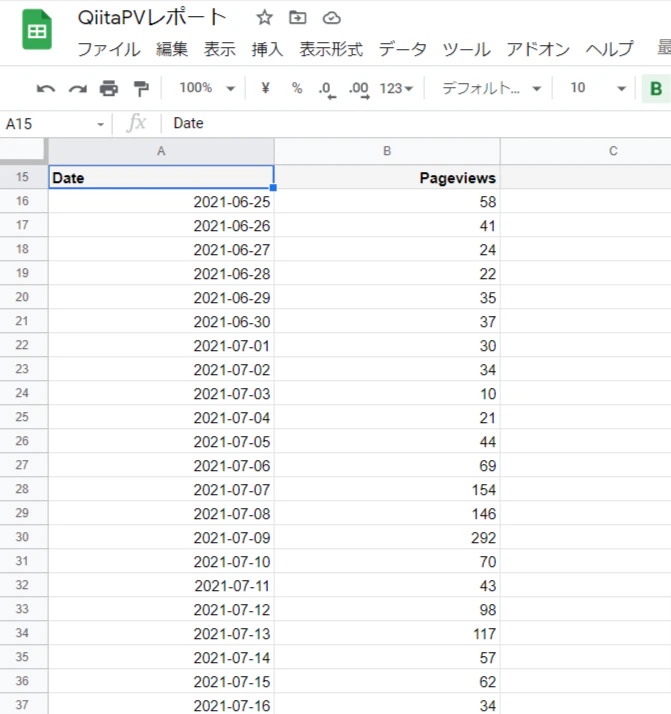Format as percent
Screen dimensions: 671x714
point(297,87)
